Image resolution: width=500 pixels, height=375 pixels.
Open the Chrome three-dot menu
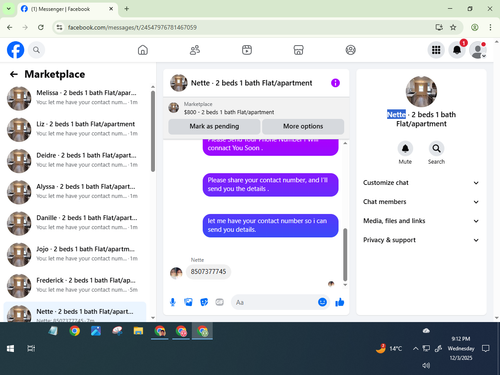(x=490, y=27)
